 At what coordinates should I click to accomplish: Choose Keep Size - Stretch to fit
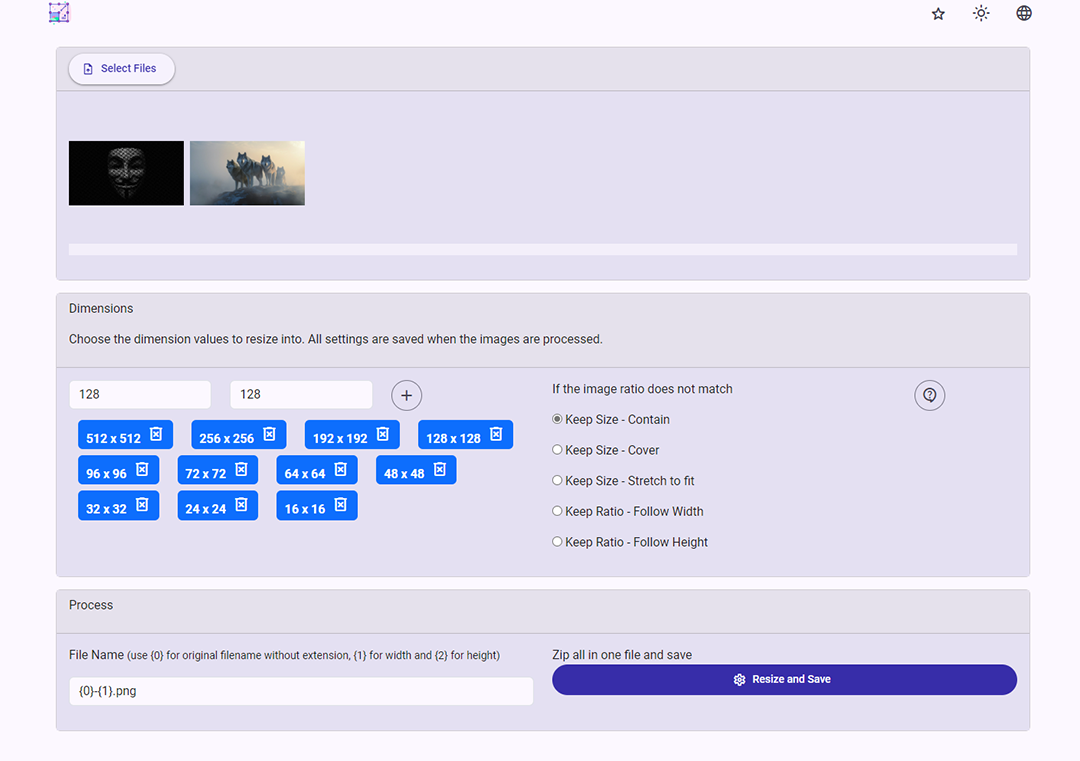click(x=558, y=481)
